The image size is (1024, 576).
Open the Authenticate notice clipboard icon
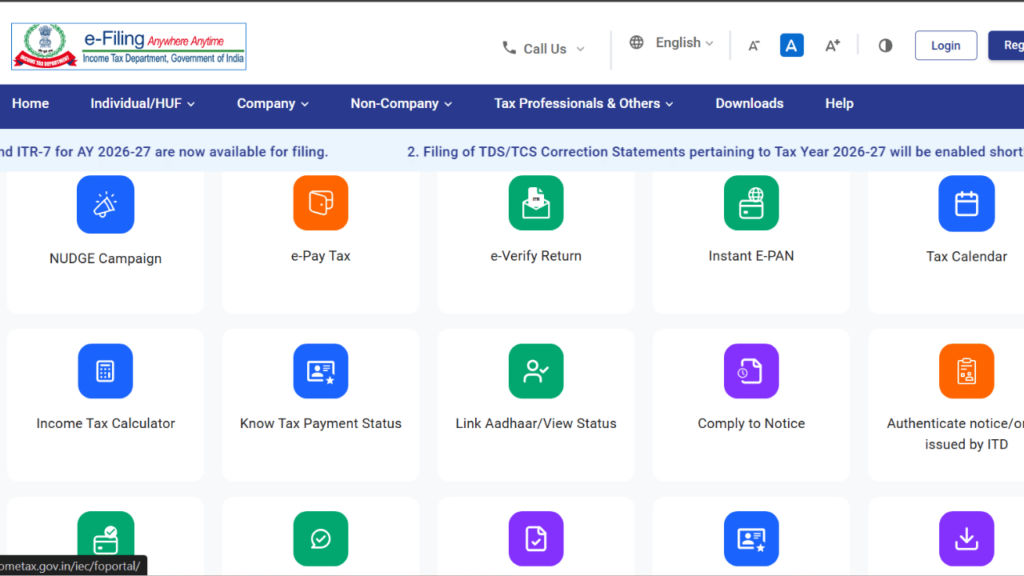point(967,371)
